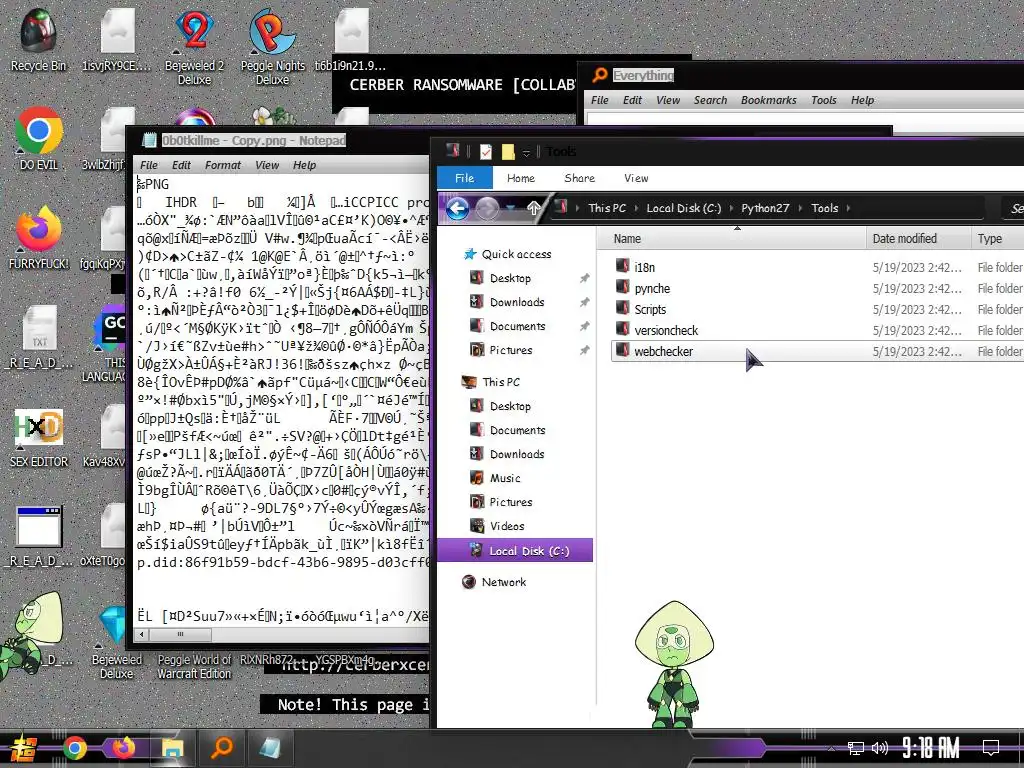1024x768 pixels.
Task: Click New Folder icon in Explorer's title bar
Action: [x=508, y=152]
